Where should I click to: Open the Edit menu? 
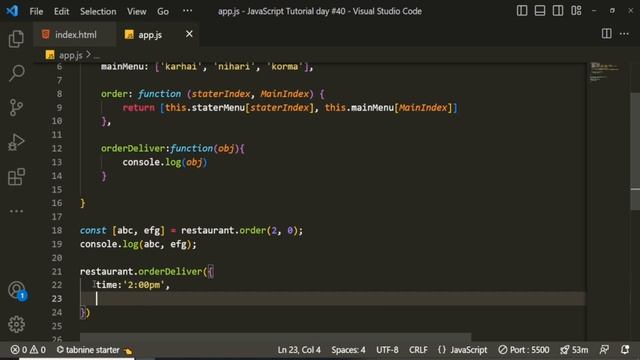tap(61, 11)
